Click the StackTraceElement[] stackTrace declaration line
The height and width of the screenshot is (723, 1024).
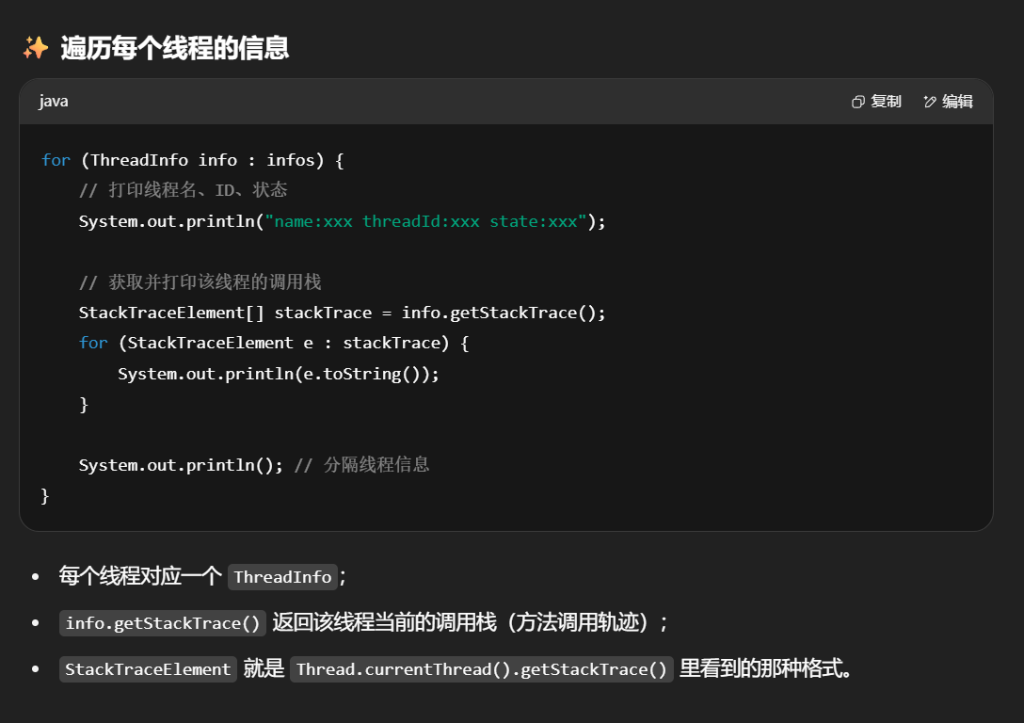point(342,313)
